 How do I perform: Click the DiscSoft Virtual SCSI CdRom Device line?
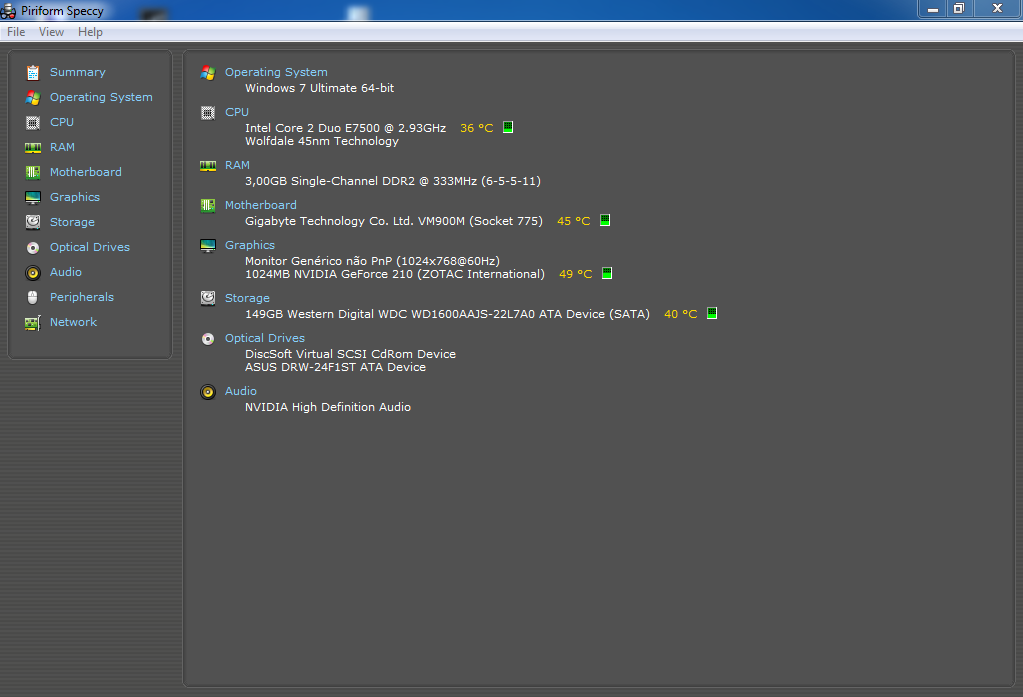pyautogui.click(x=350, y=354)
